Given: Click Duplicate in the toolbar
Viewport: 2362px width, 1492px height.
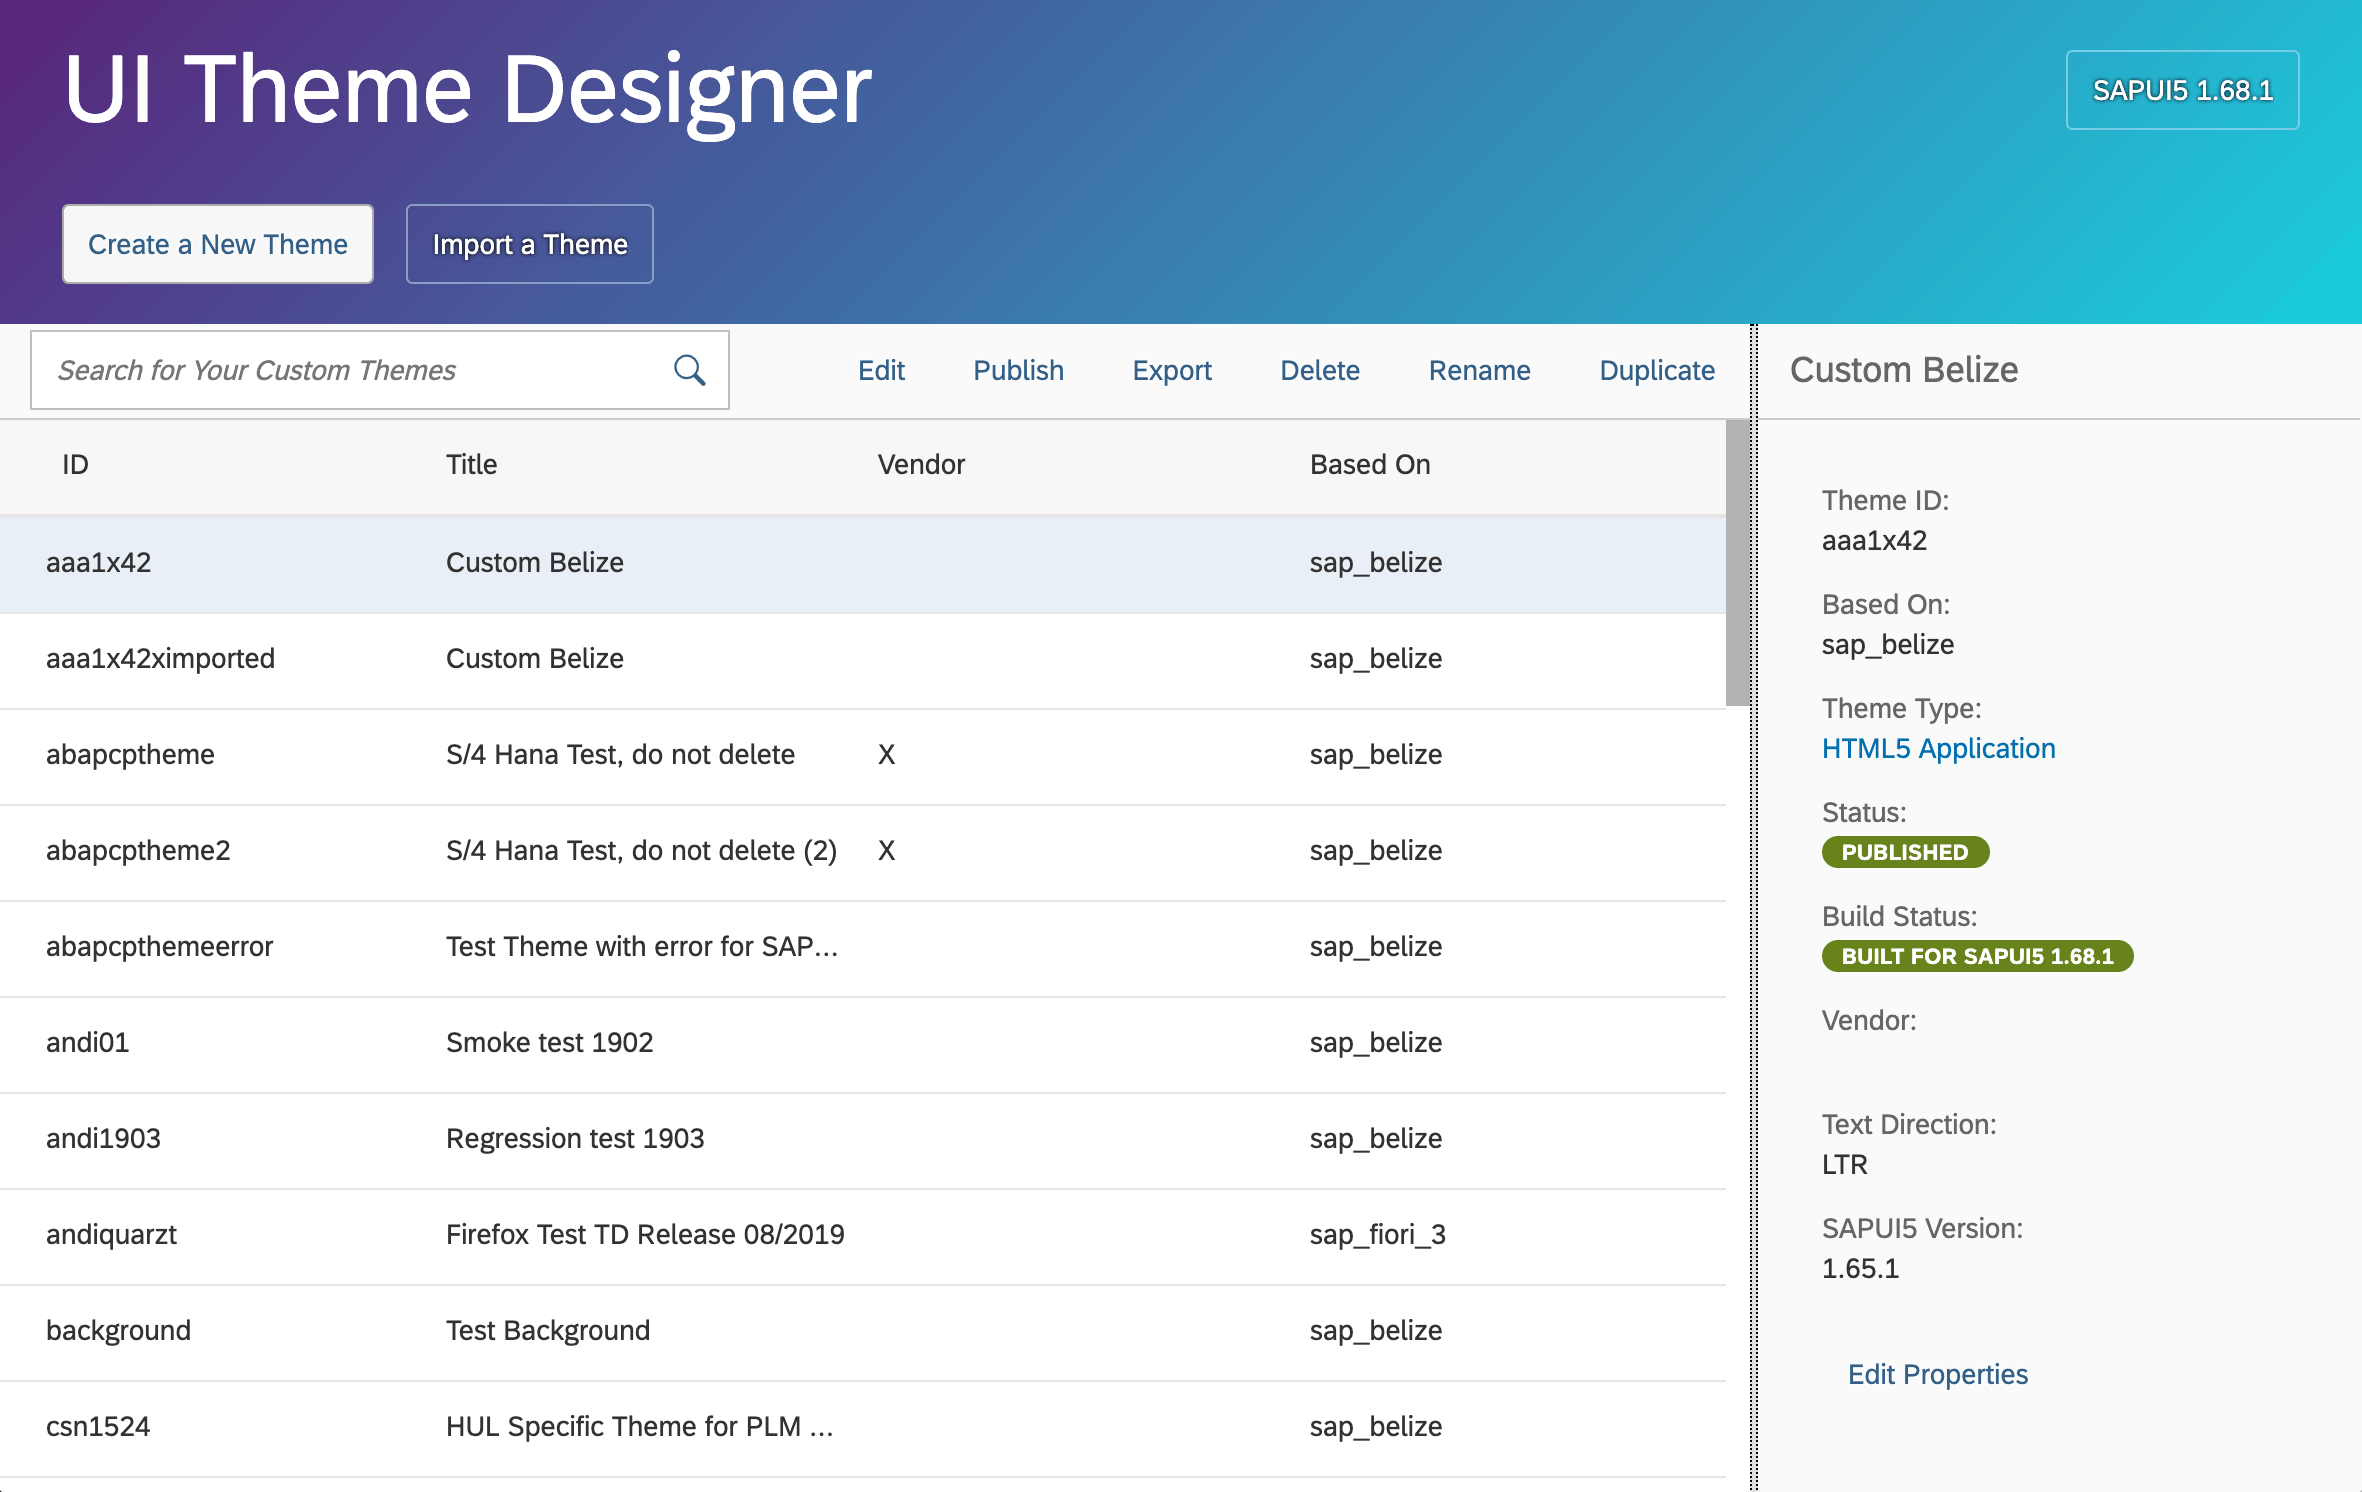Looking at the screenshot, I should pos(1657,370).
